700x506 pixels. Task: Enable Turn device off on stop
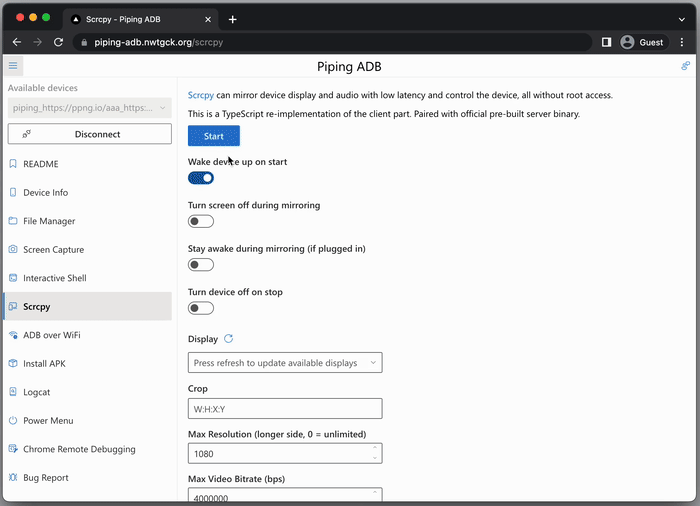(x=201, y=308)
